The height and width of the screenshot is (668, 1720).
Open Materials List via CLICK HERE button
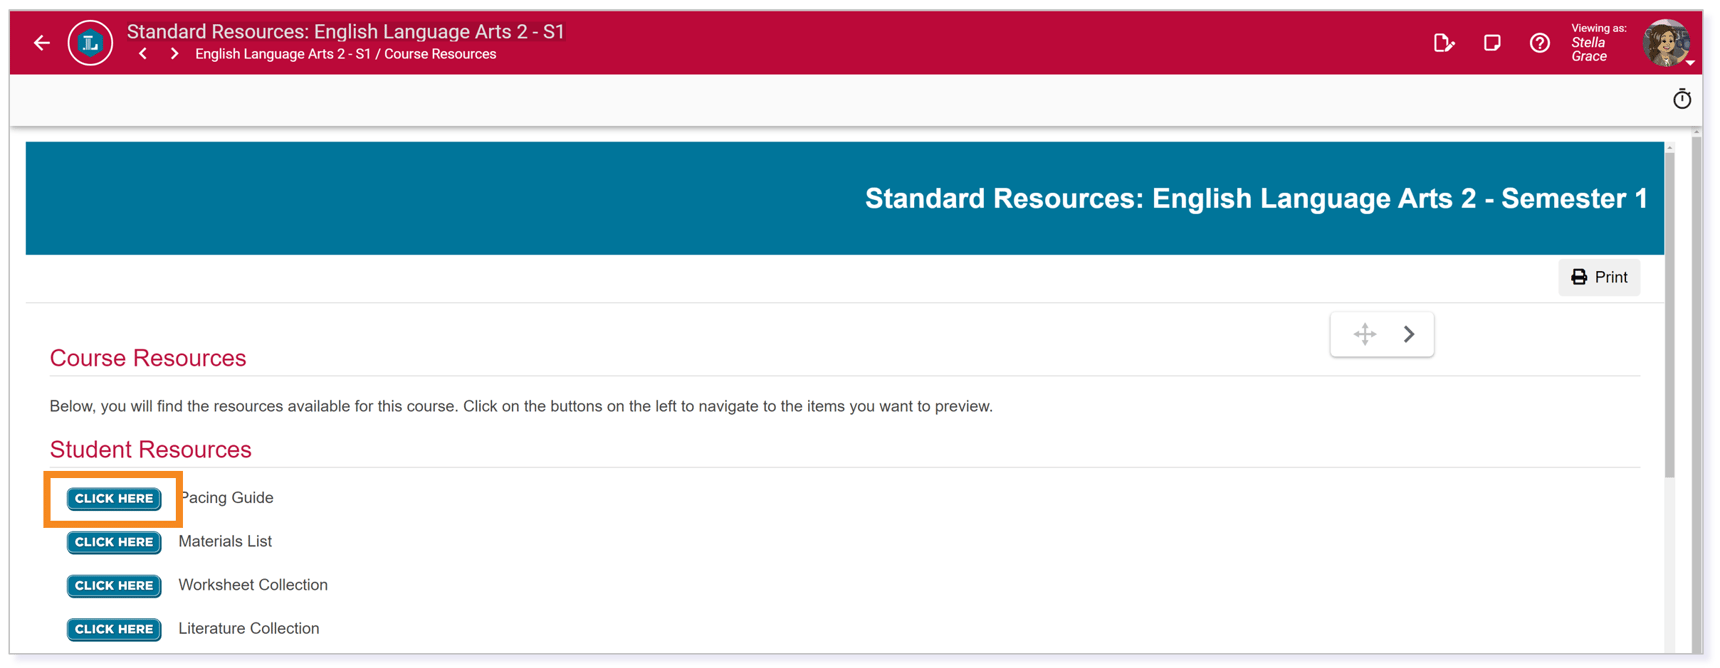pos(114,542)
